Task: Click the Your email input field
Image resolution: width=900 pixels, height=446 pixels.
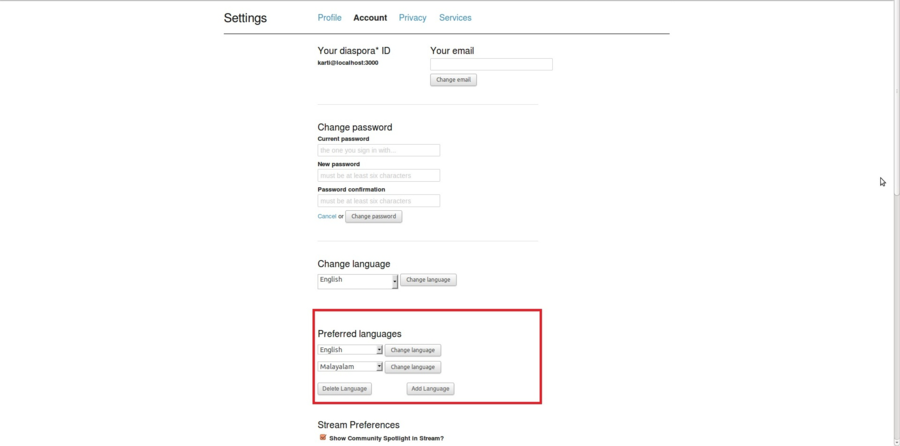Action: pyautogui.click(x=491, y=64)
